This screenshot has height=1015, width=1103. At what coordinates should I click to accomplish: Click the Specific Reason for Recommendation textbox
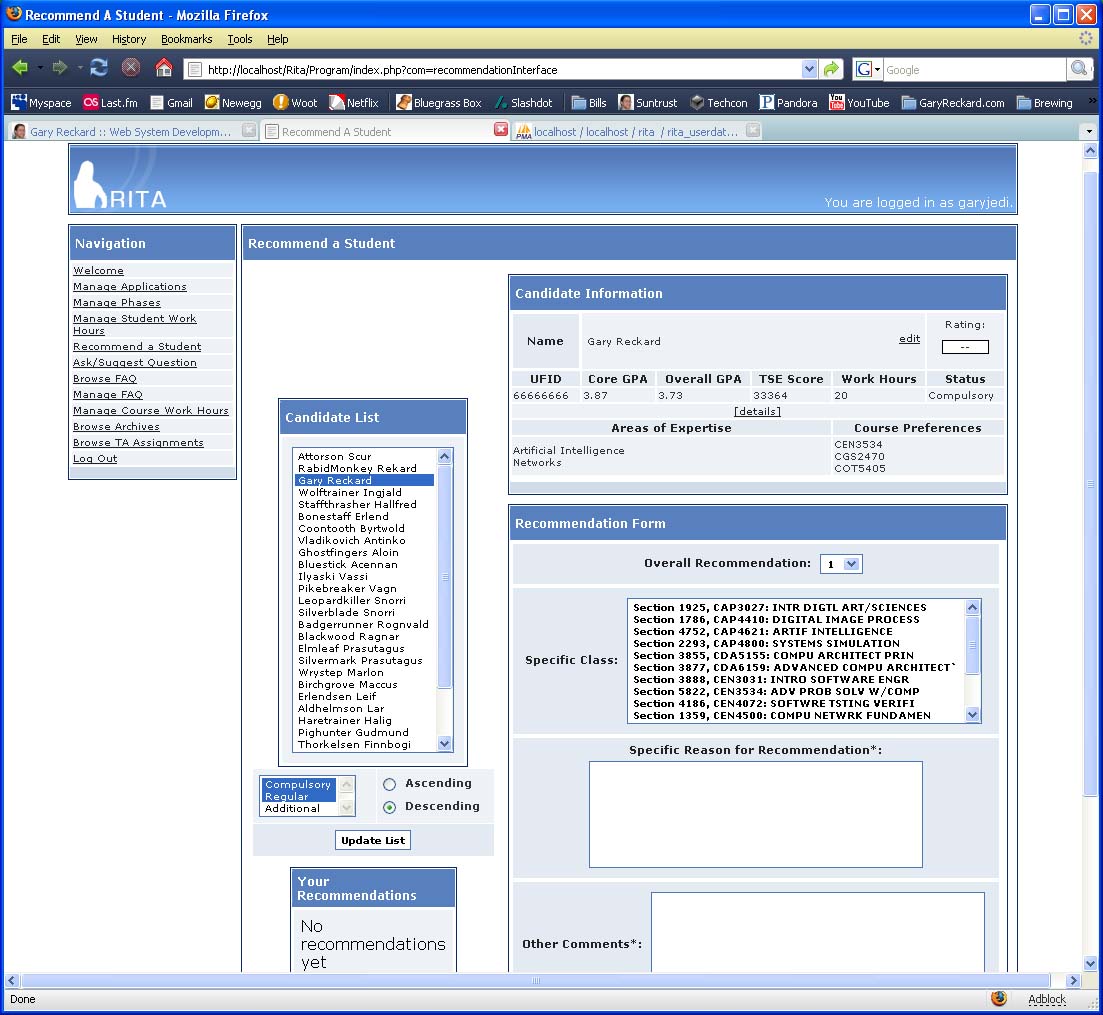[755, 814]
